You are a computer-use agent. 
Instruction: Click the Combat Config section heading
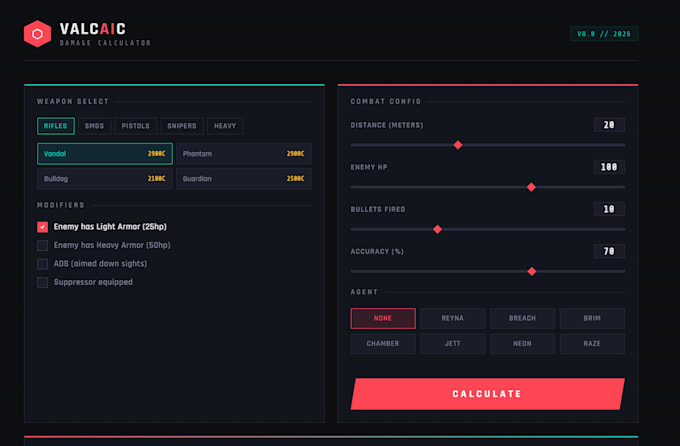tap(386, 102)
